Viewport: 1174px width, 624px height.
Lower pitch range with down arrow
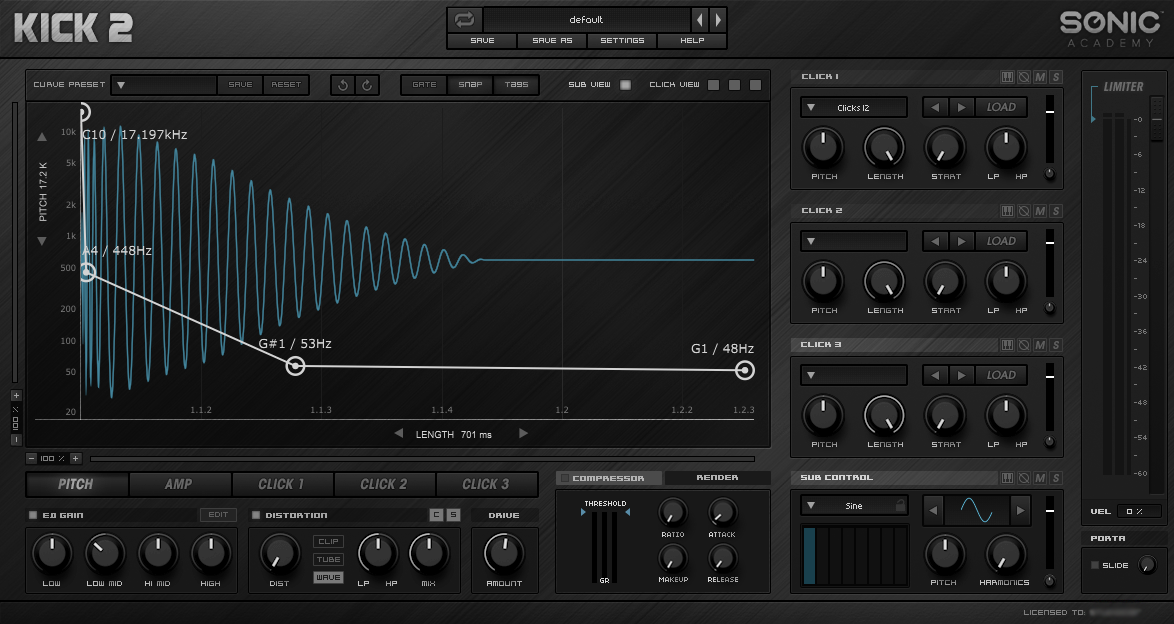click(42, 241)
